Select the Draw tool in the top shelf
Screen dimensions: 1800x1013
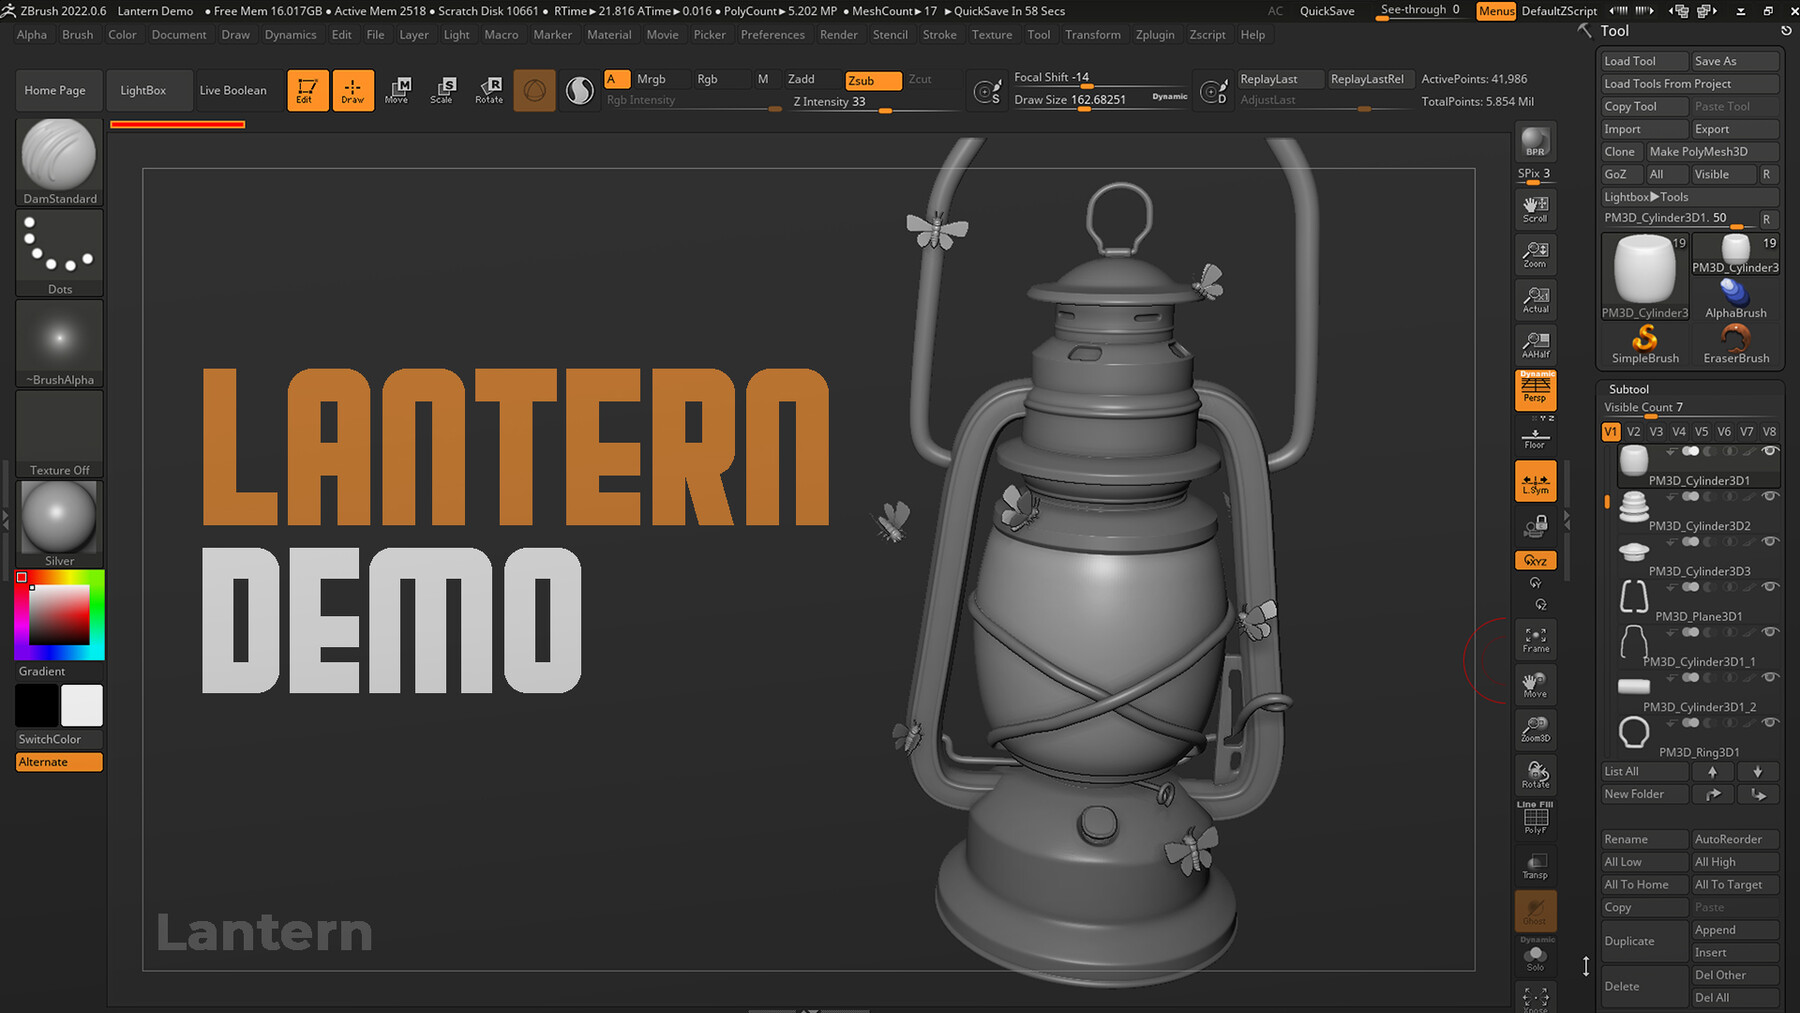pyautogui.click(x=353, y=90)
